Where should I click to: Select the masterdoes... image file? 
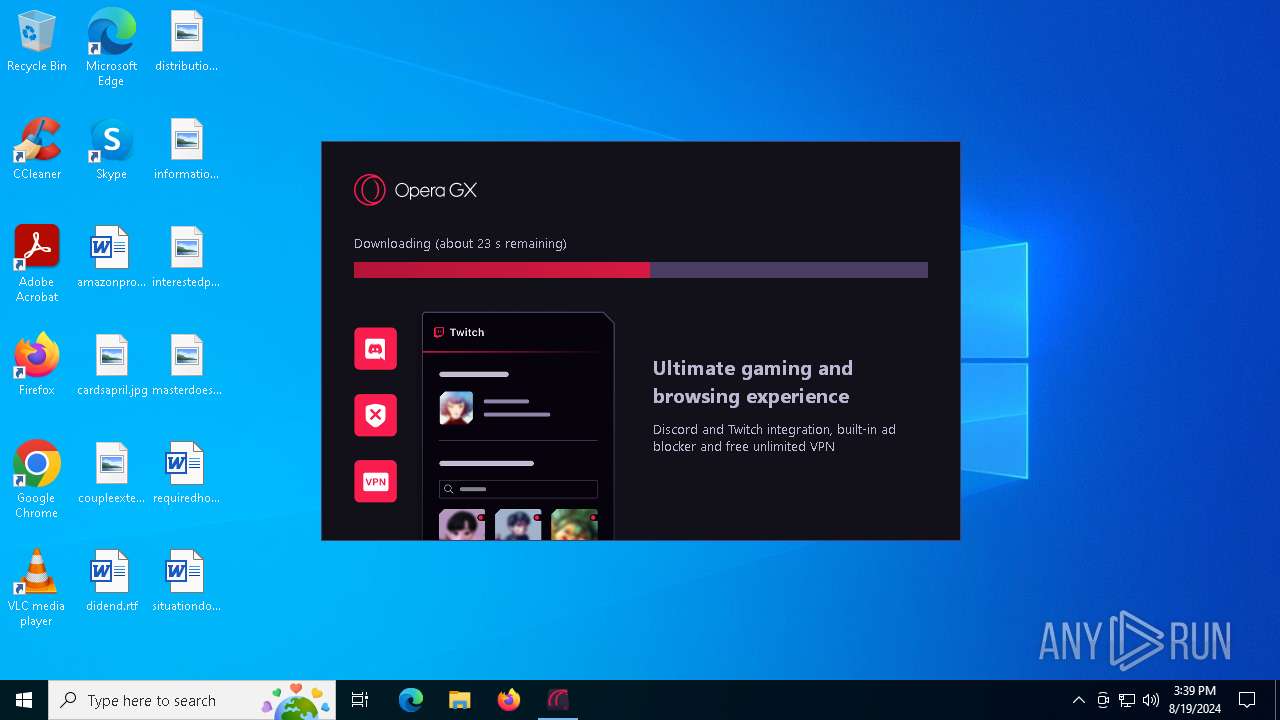pyautogui.click(x=186, y=366)
